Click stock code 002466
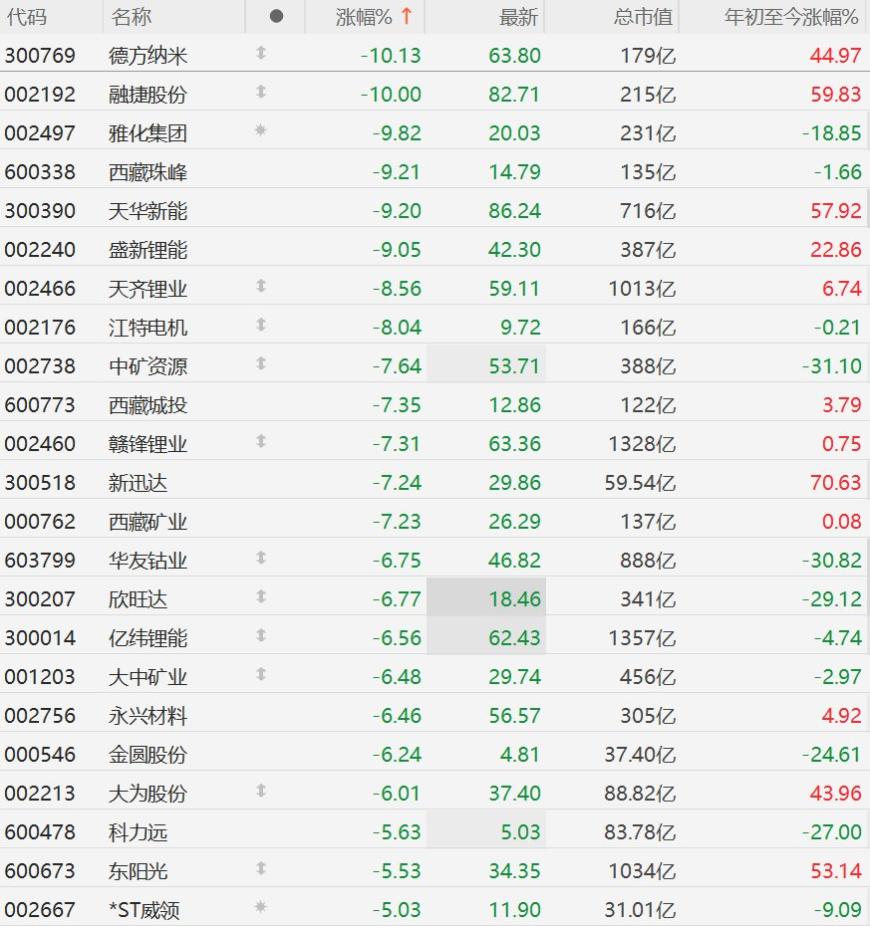The height and width of the screenshot is (926, 870). point(40,289)
